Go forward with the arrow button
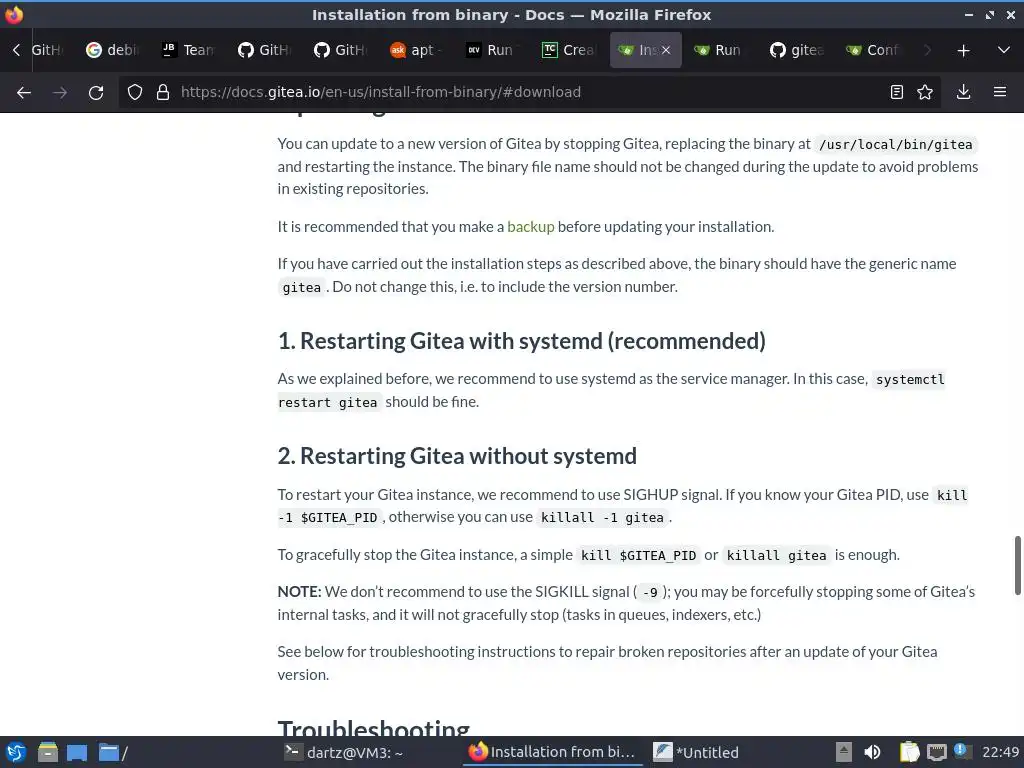 pyautogui.click(x=60, y=92)
